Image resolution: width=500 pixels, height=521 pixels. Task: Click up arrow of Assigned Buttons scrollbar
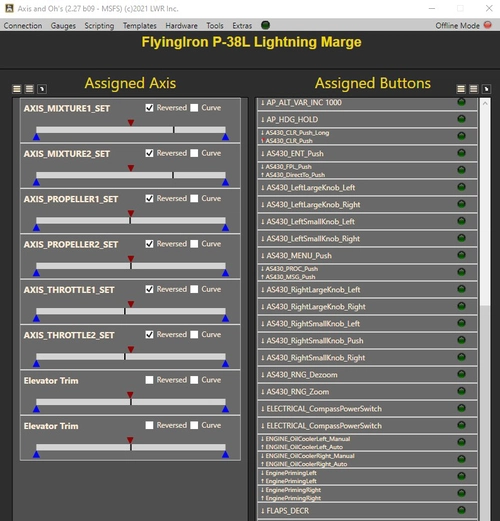[485, 103]
